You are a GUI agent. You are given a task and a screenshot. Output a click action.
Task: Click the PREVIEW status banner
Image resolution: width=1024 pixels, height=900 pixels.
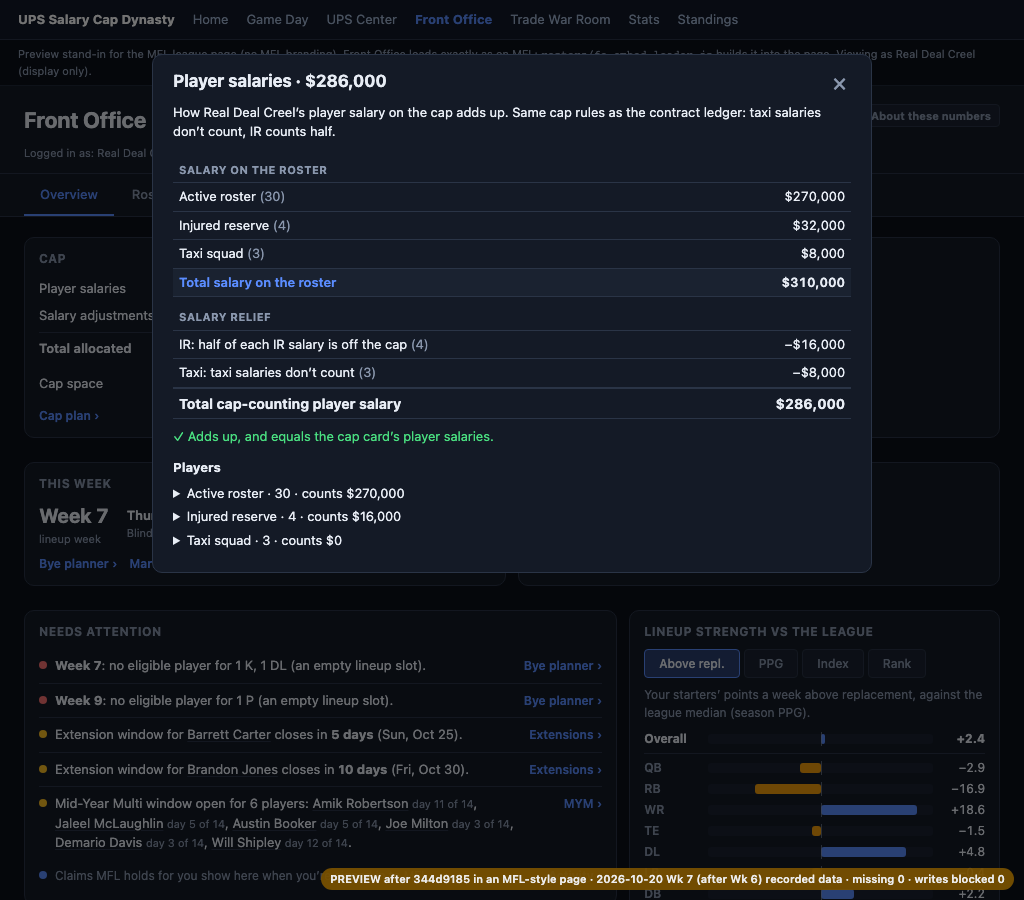pyautogui.click(x=667, y=879)
